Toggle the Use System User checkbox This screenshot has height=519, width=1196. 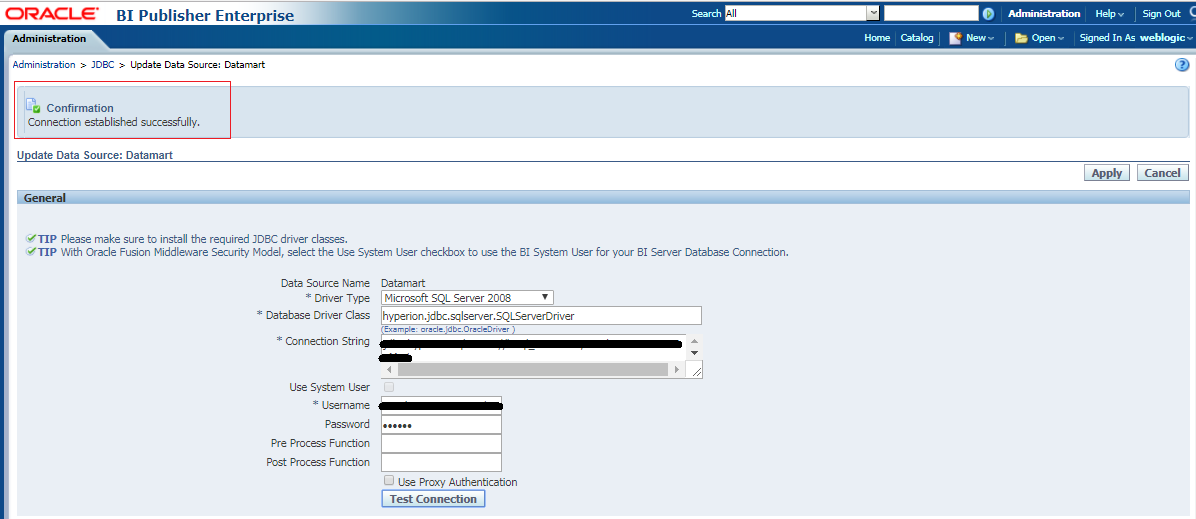[x=389, y=387]
